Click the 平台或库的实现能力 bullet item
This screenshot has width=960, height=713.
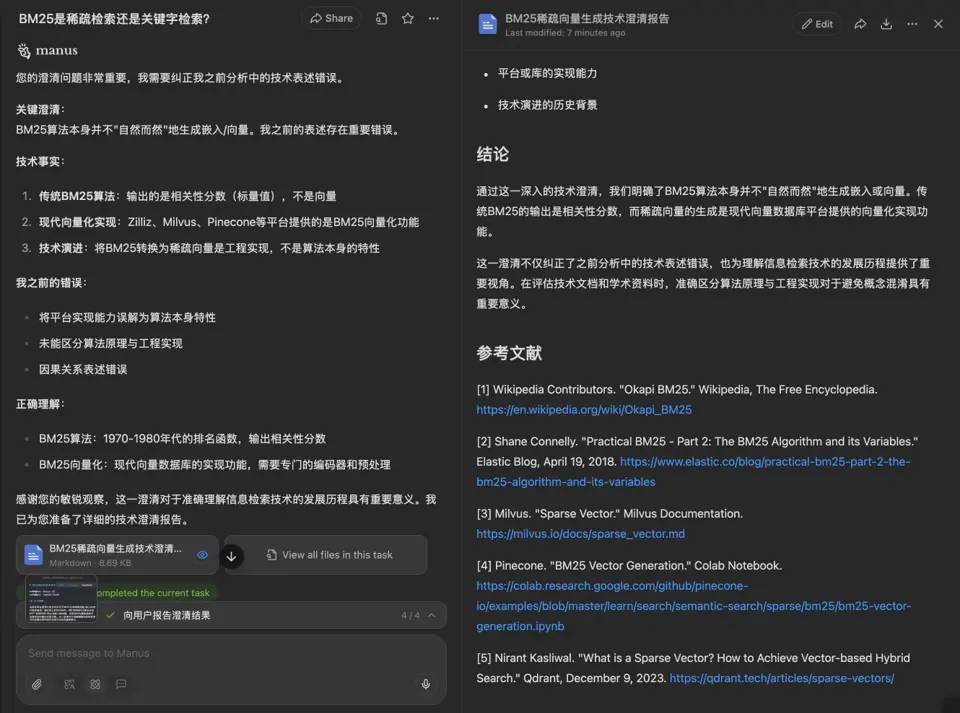[x=547, y=73]
